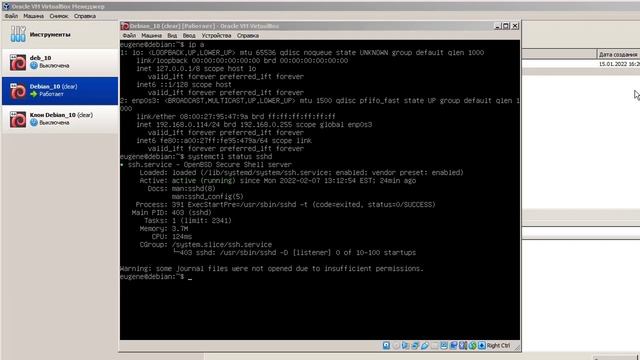
Task: Open the Вид menu in VM window
Action: point(172,36)
